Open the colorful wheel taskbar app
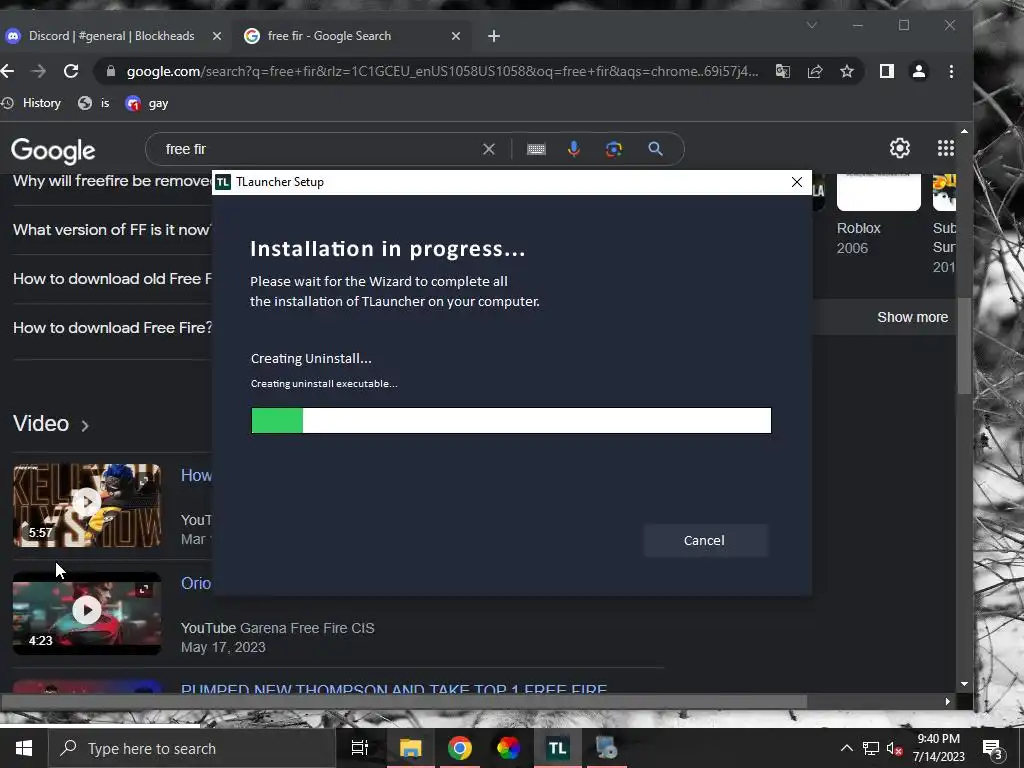Viewport: 1024px width, 768px height. (x=508, y=748)
